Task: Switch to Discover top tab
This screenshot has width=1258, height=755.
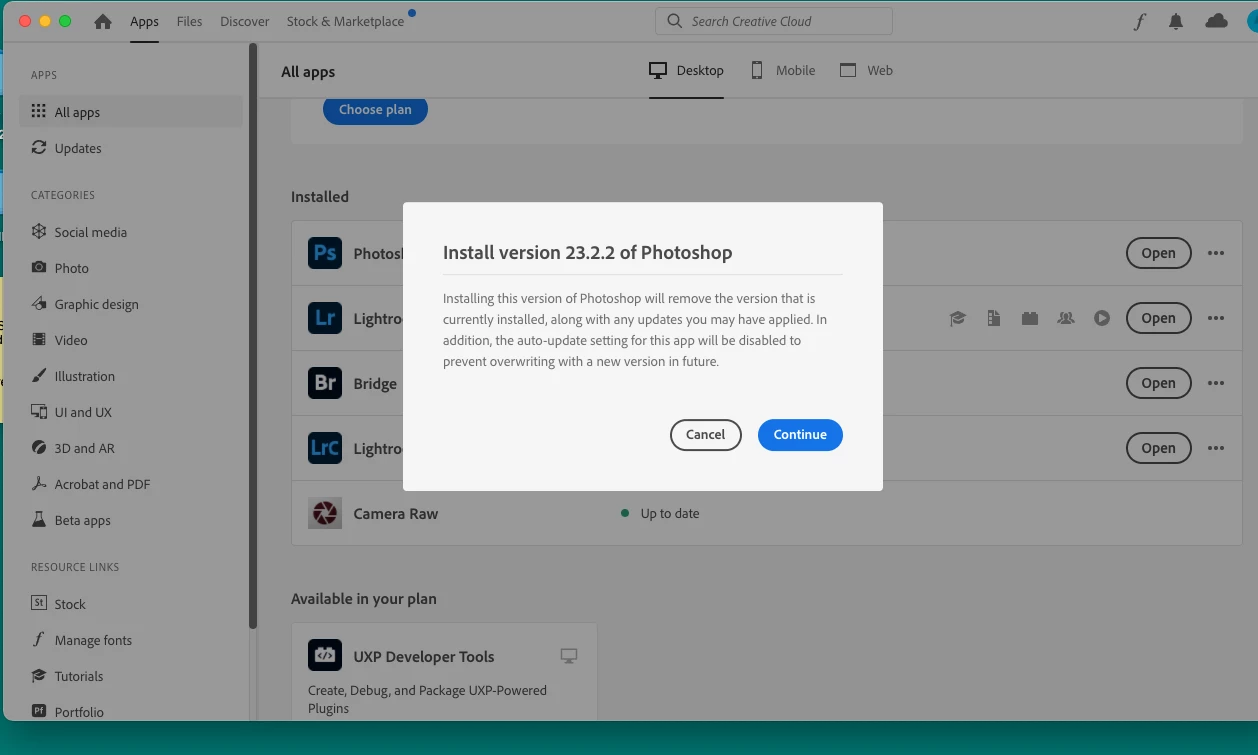Action: tap(245, 21)
